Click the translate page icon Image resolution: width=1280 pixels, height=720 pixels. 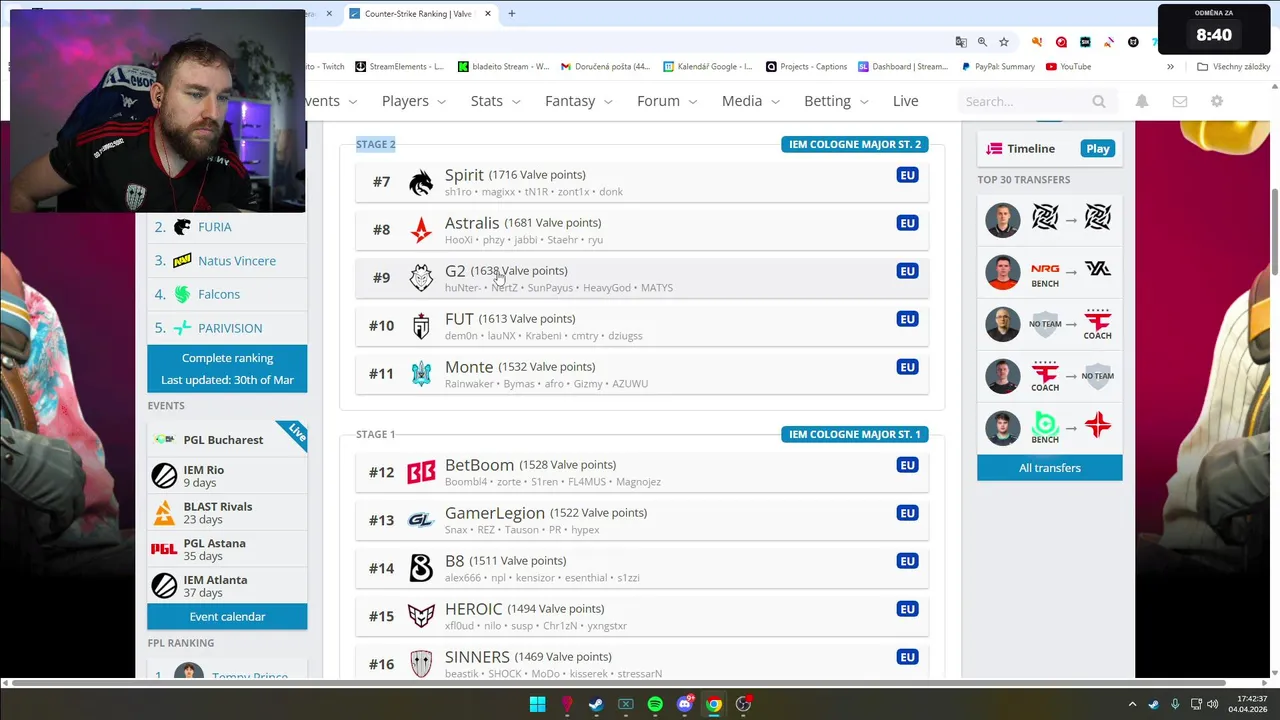(x=961, y=42)
